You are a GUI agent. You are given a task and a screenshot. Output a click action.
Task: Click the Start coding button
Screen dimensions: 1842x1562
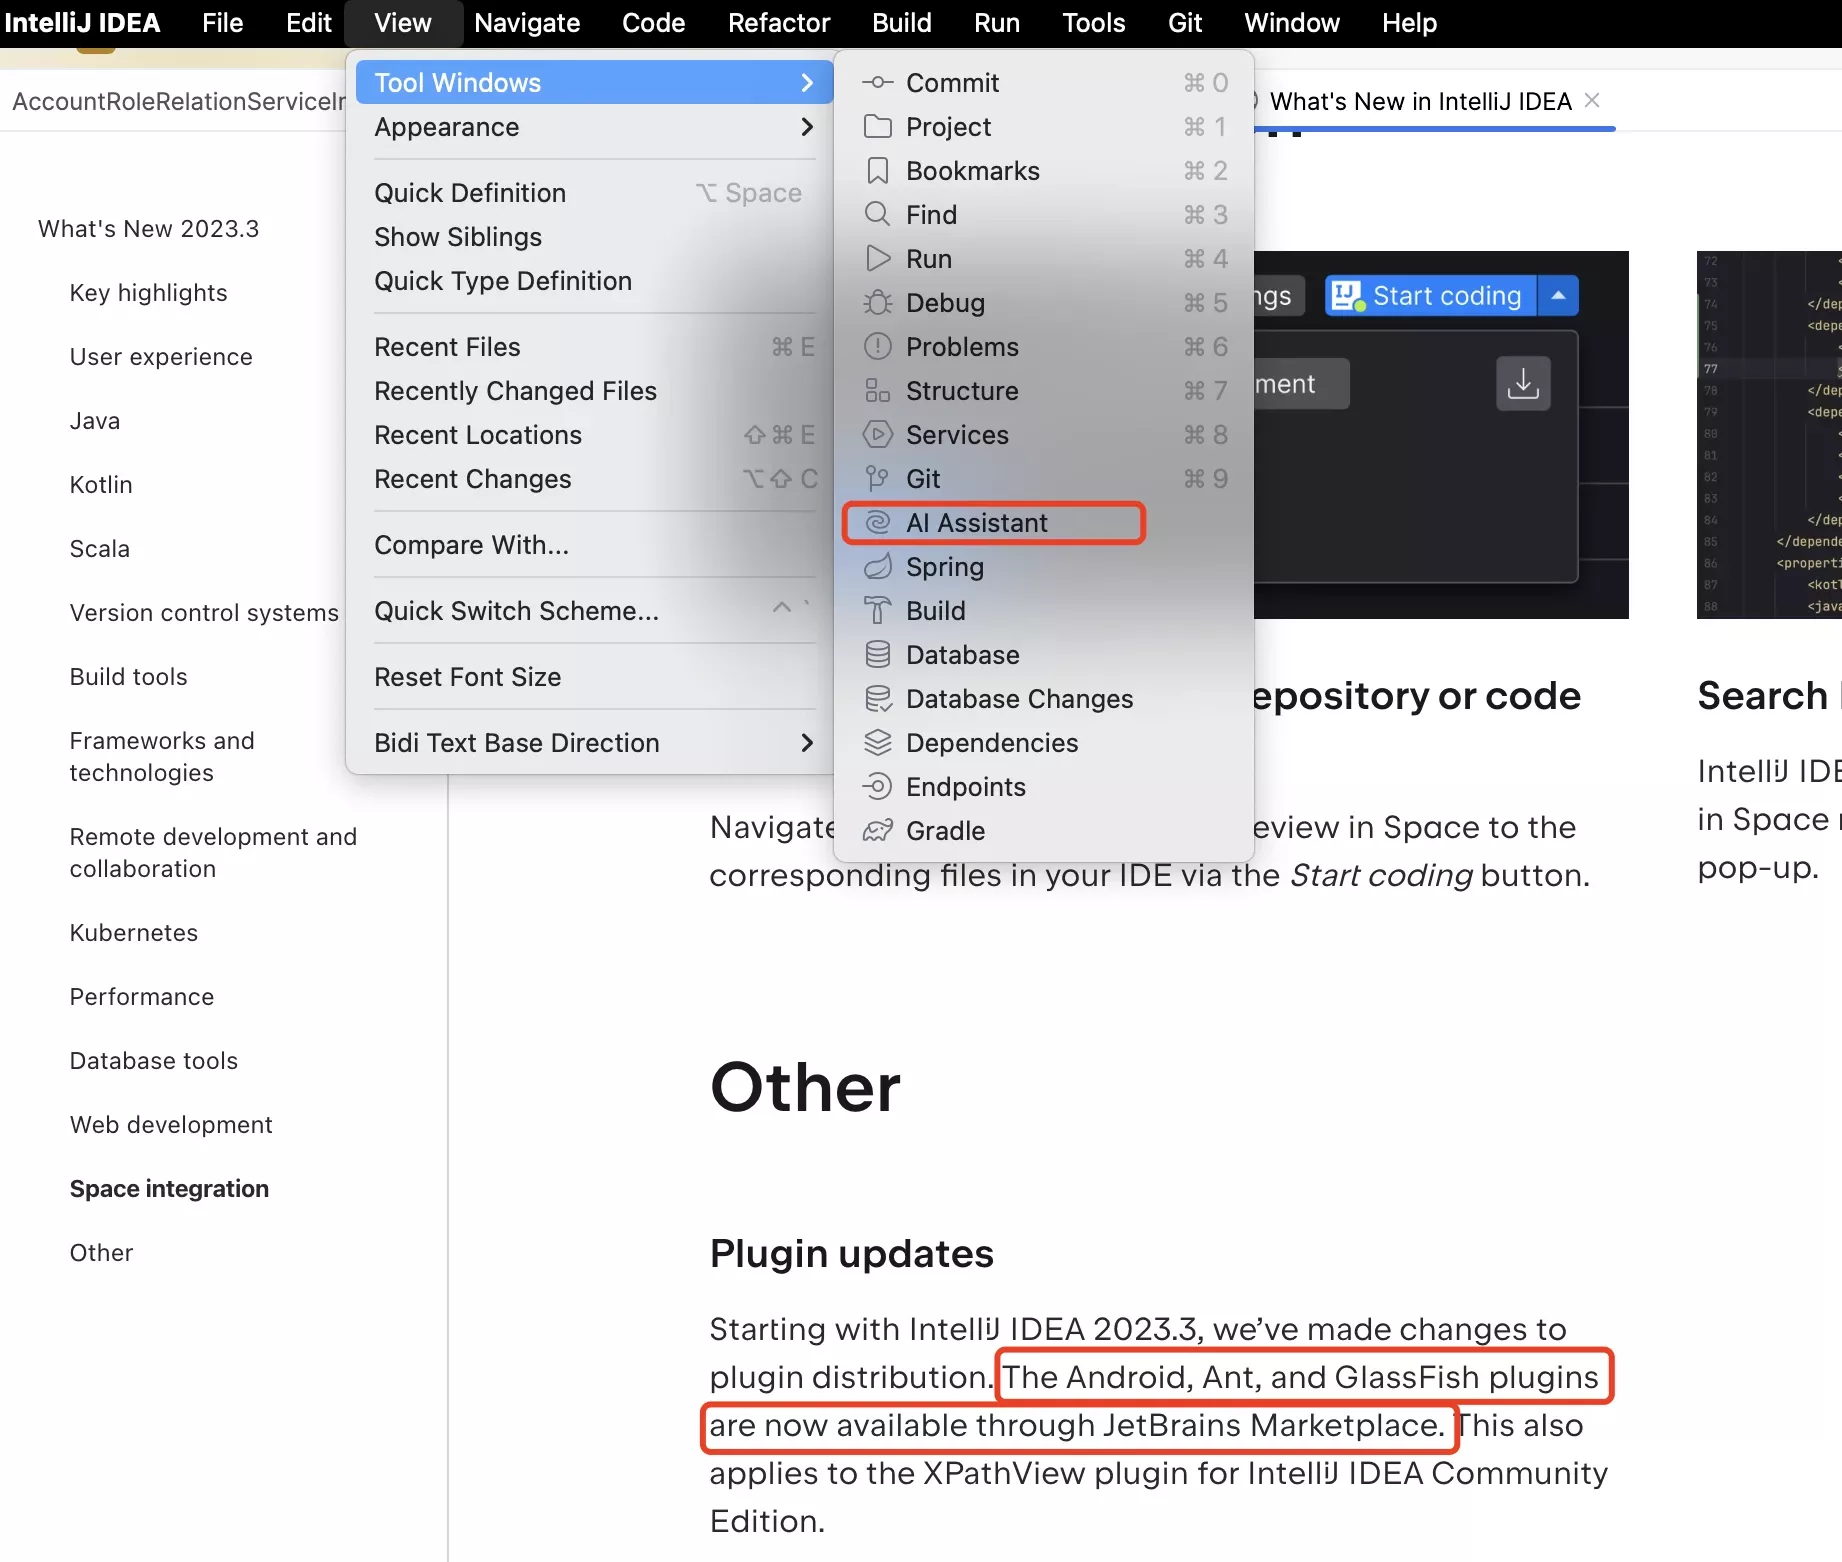[x=1430, y=296]
